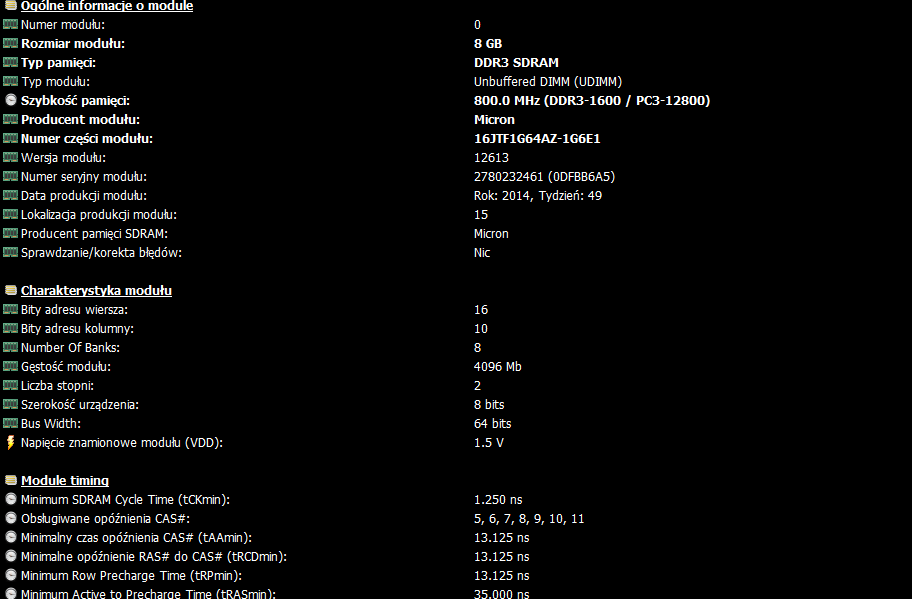
Task: Click the clock icon next to tCKmin row
Action: (10, 499)
